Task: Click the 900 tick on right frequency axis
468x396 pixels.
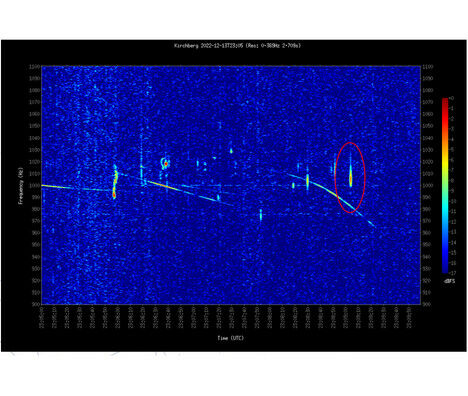Action: [427, 304]
